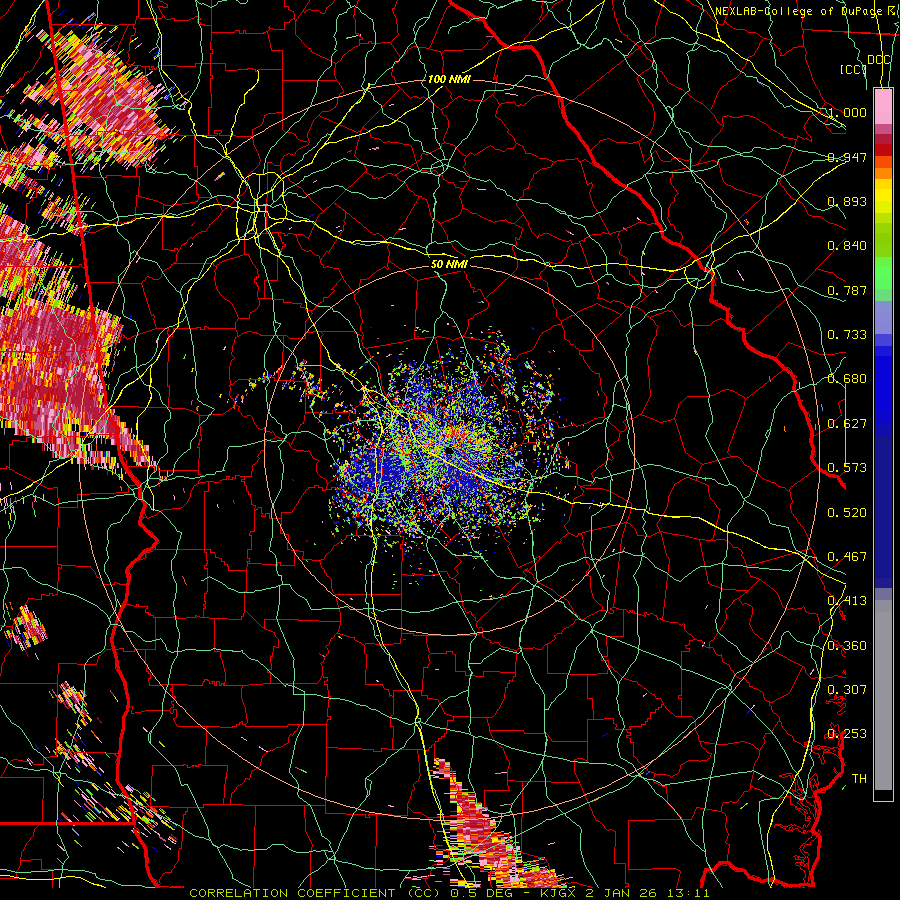
Task: Click the Correlation Coefficient caption at bottom
Action: pos(449,893)
